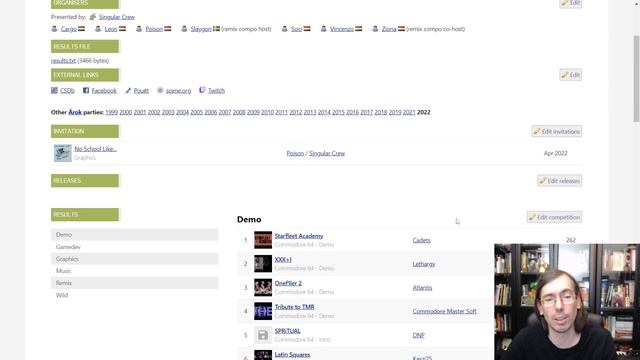Click the person icon beside Cargo
The width and height of the screenshot is (640, 360).
pyautogui.click(x=54, y=29)
